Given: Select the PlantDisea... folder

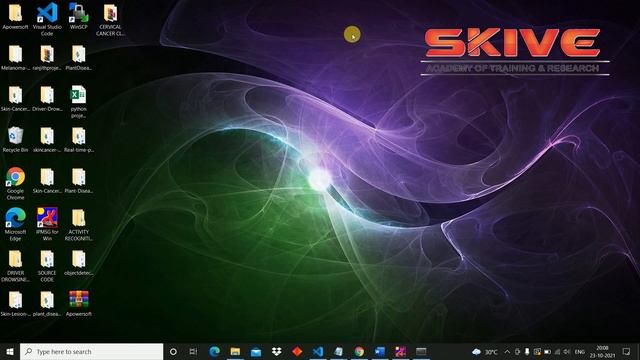Looking at the screenshot, I should click(x=78, y=58).
